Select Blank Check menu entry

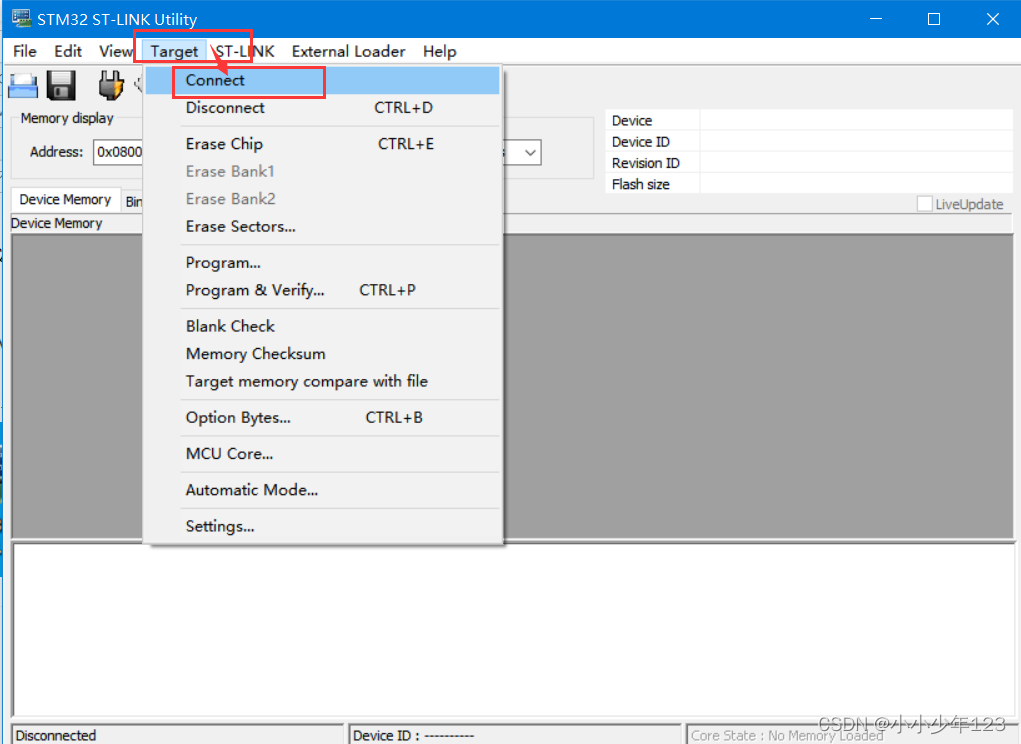pyautogui.click(x=322, y=326)
